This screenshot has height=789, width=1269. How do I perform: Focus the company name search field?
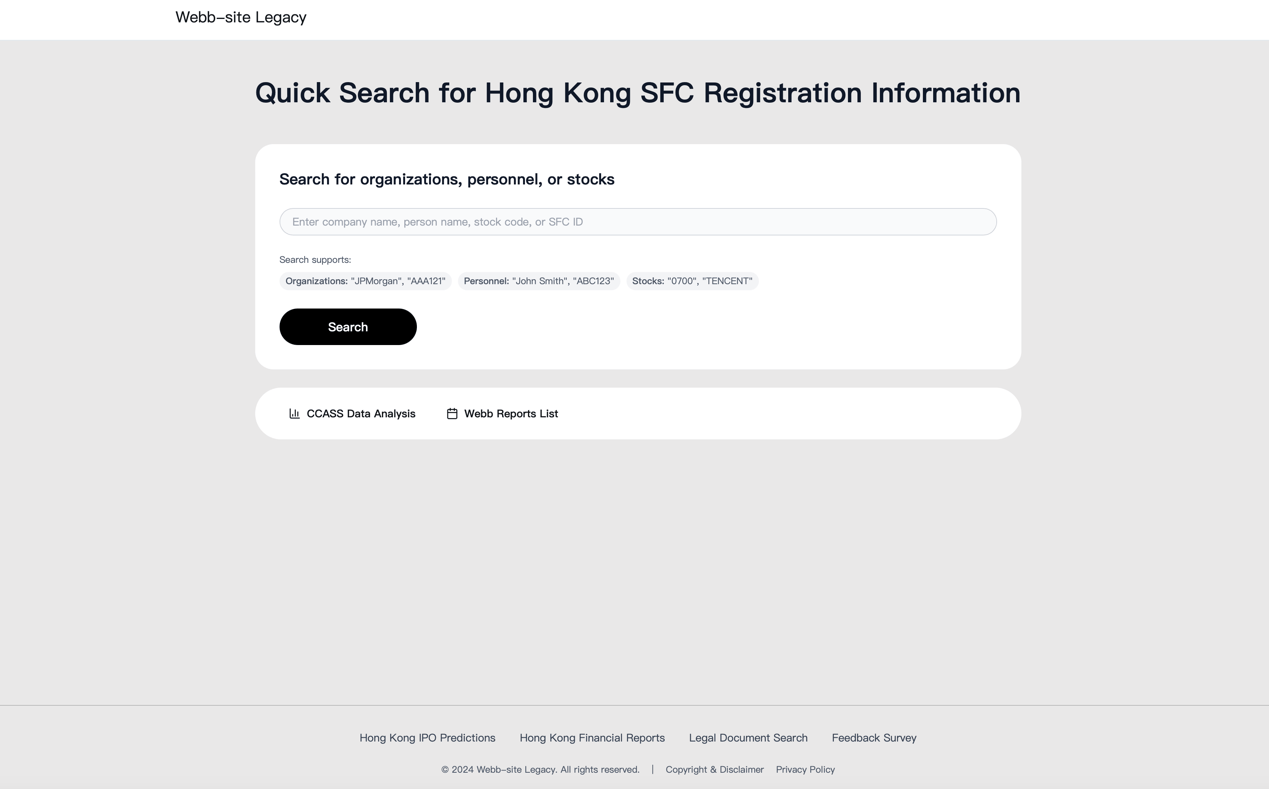click(637, 222)
